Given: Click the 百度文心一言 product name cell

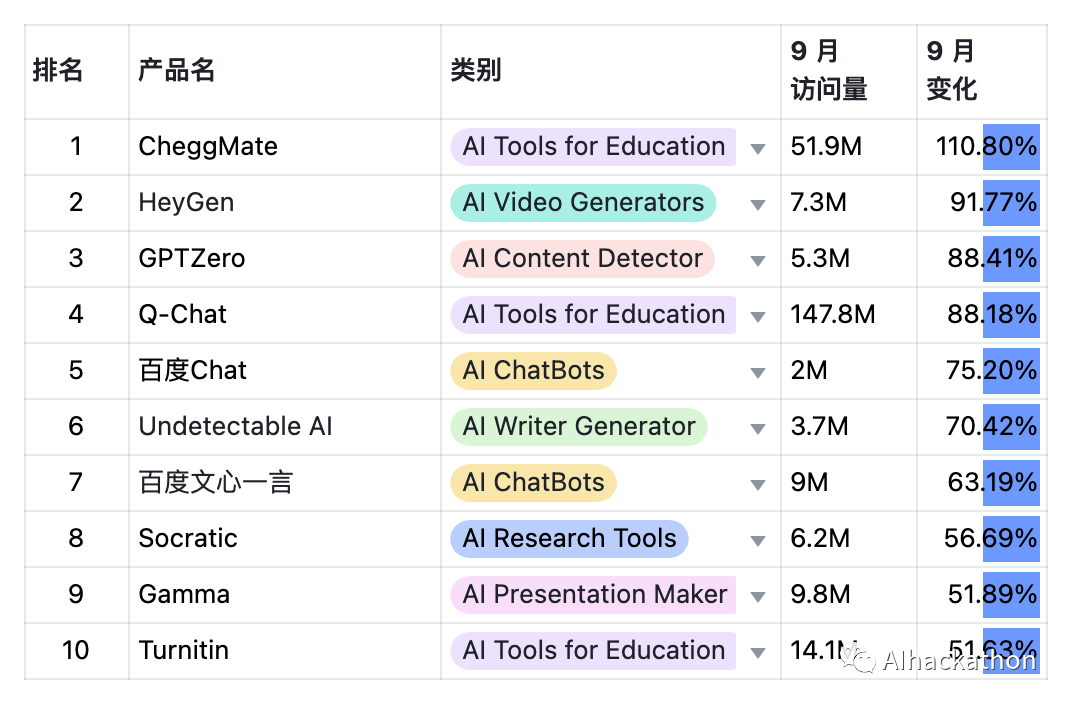Looking at the screenshot, I should click(x=284, y=483).
